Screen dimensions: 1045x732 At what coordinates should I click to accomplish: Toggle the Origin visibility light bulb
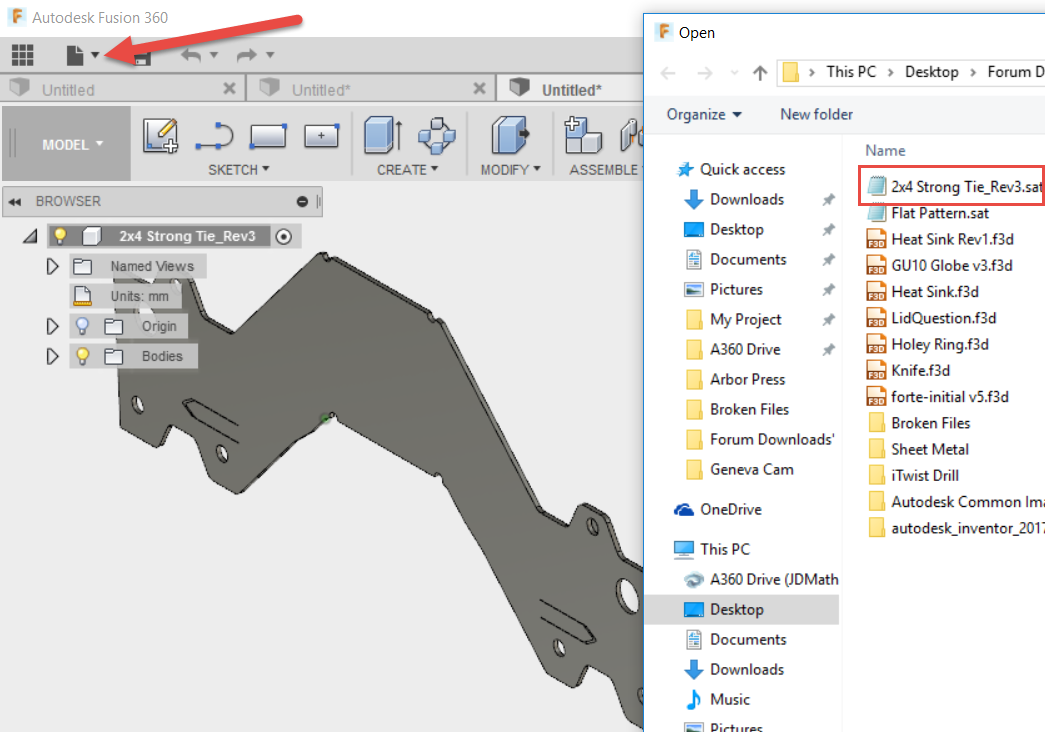coord(83,325)
